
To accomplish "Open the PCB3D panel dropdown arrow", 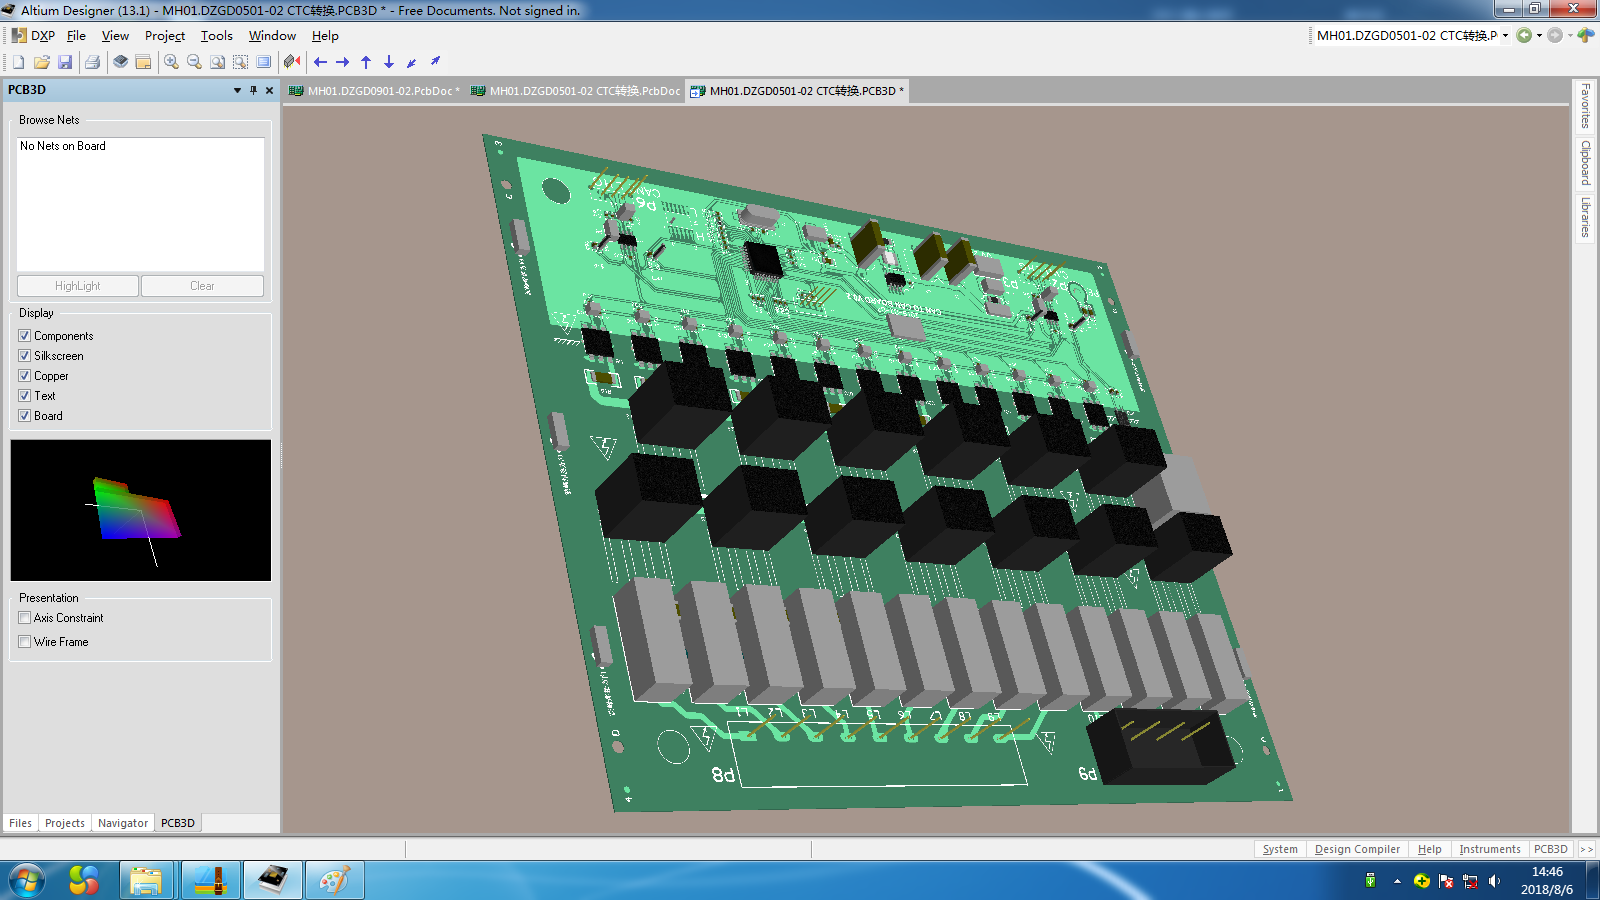I will click(x=237, y=90).
